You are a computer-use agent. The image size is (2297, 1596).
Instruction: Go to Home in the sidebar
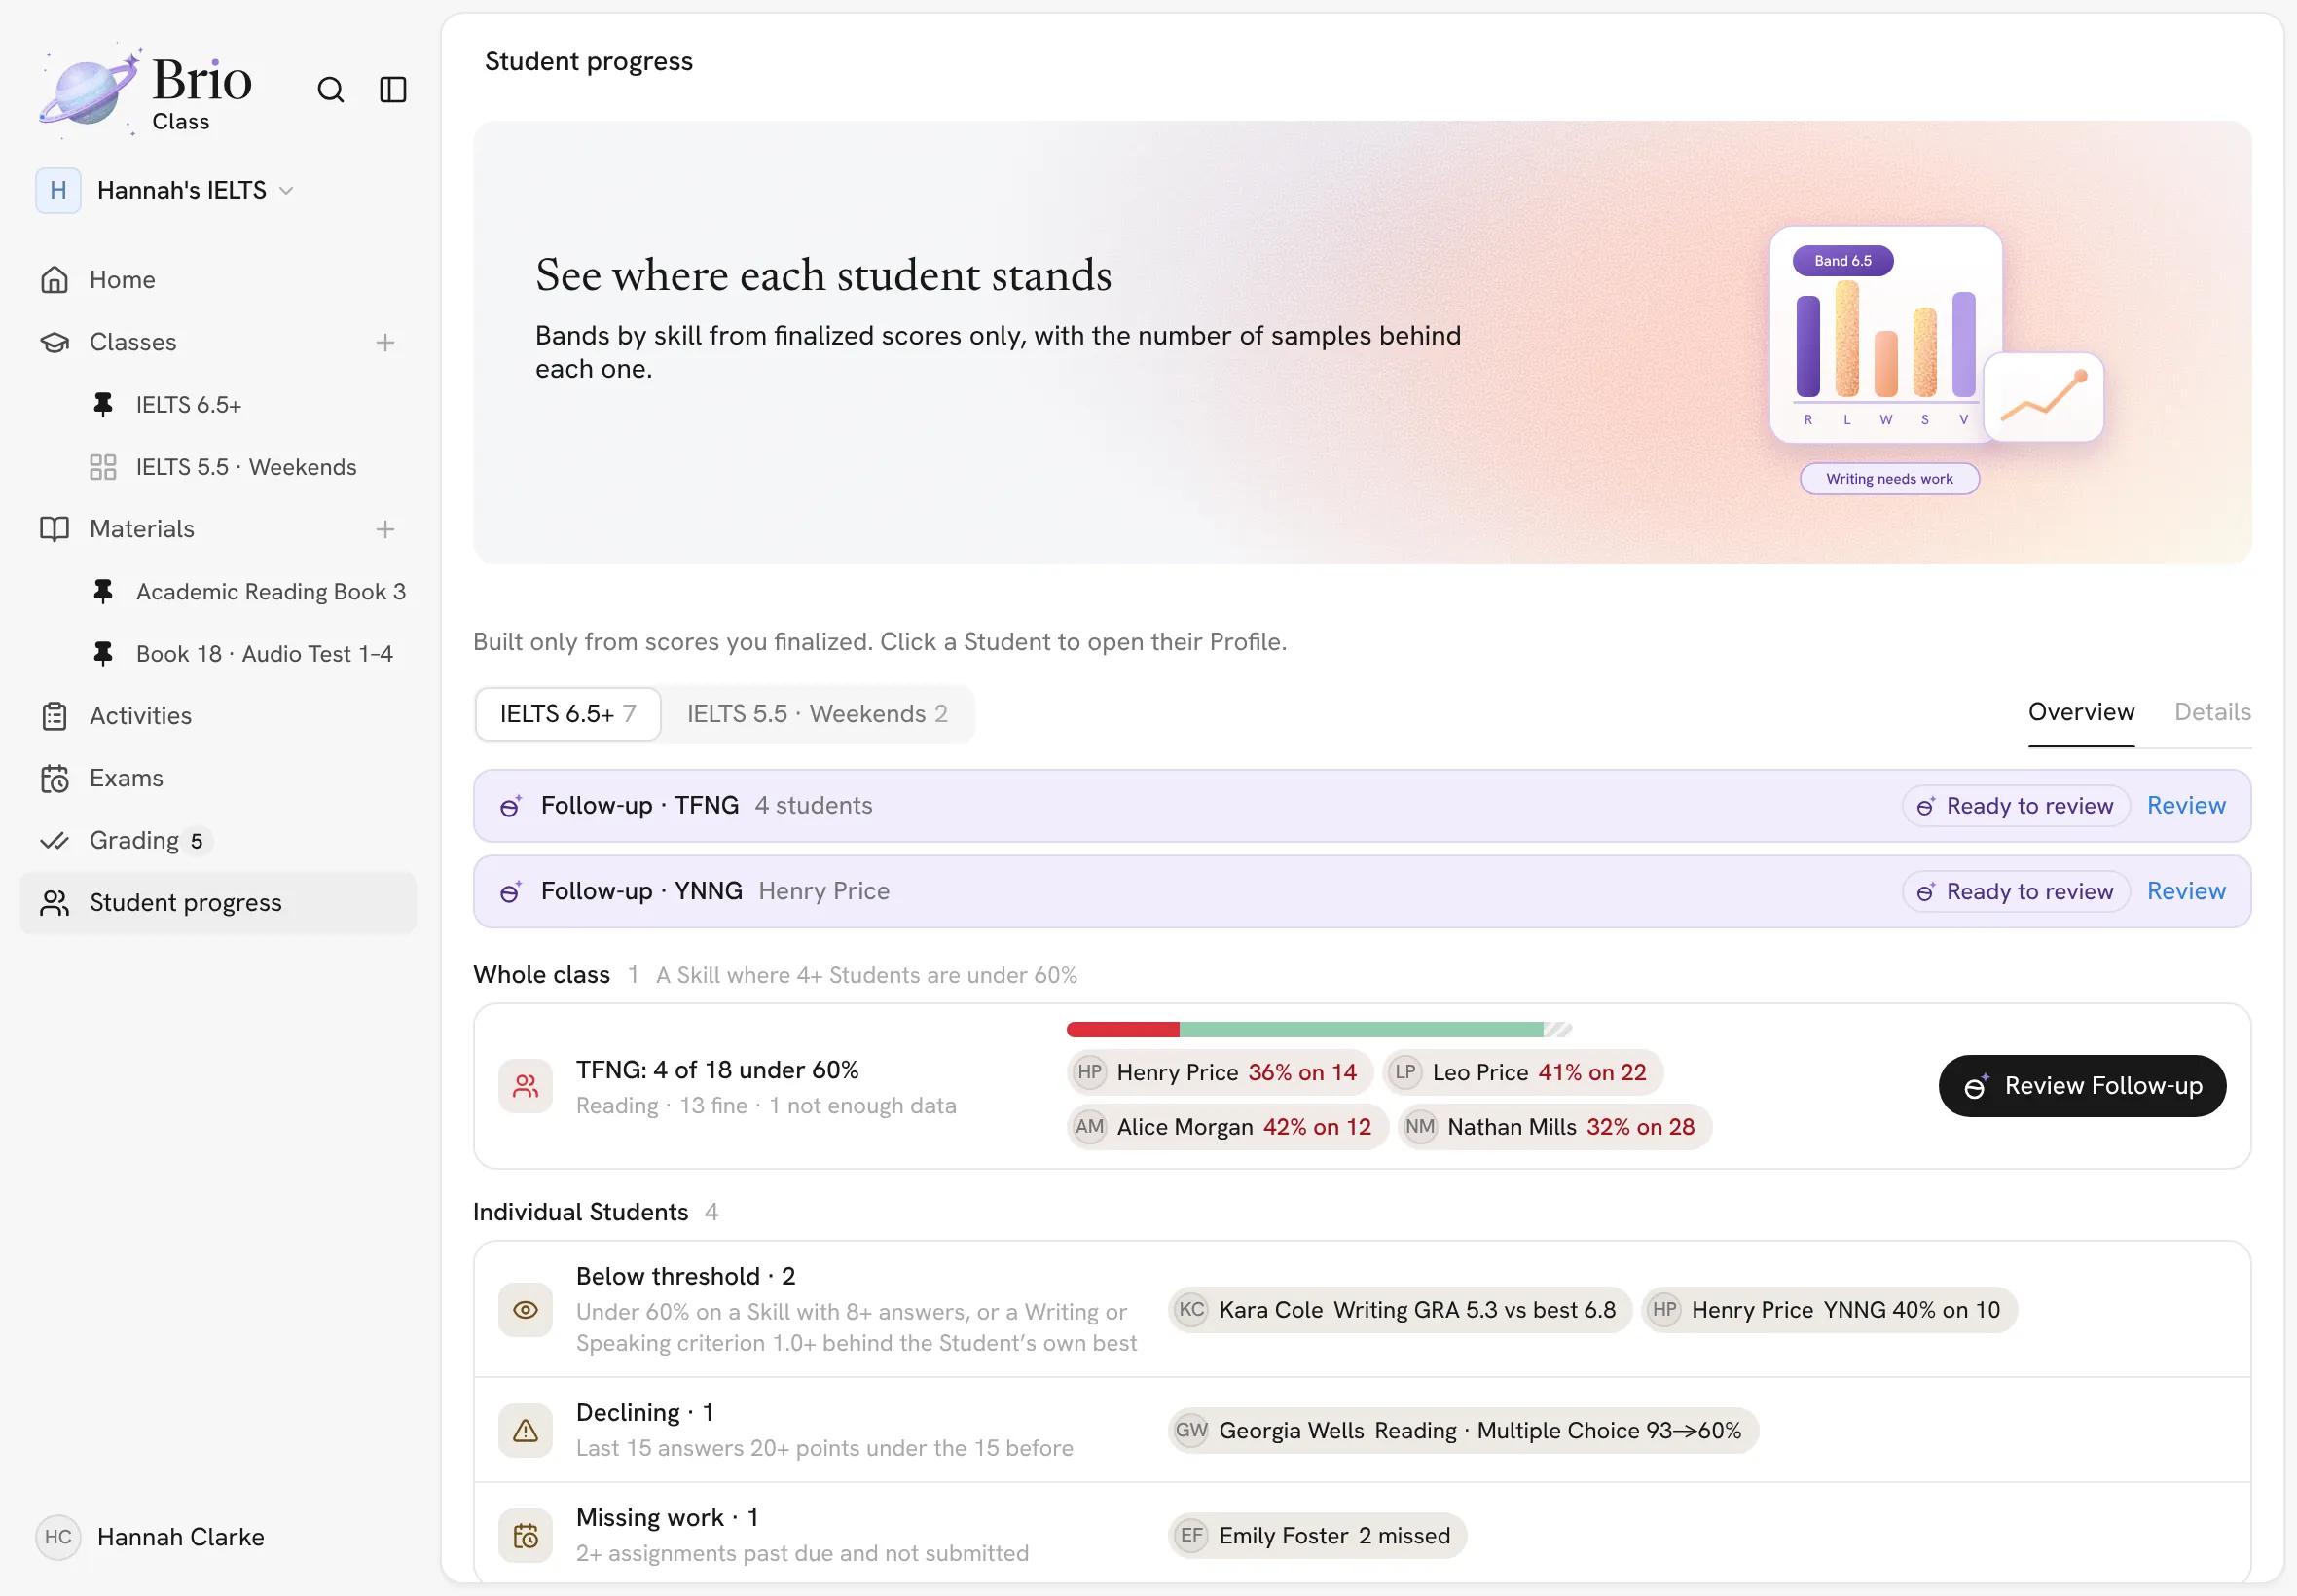point(218,280)
